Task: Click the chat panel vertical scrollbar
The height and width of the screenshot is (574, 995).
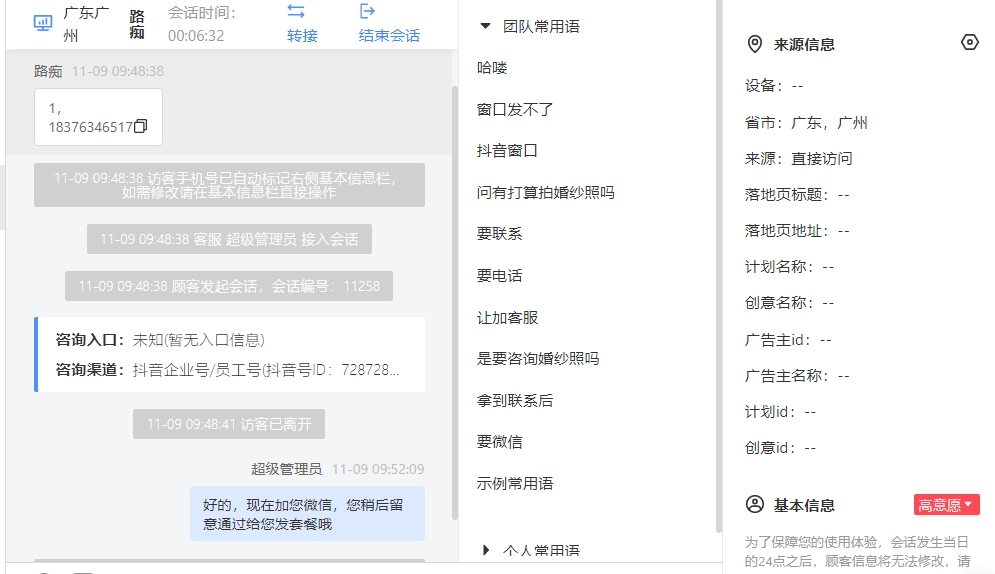Action: [454, 303]
